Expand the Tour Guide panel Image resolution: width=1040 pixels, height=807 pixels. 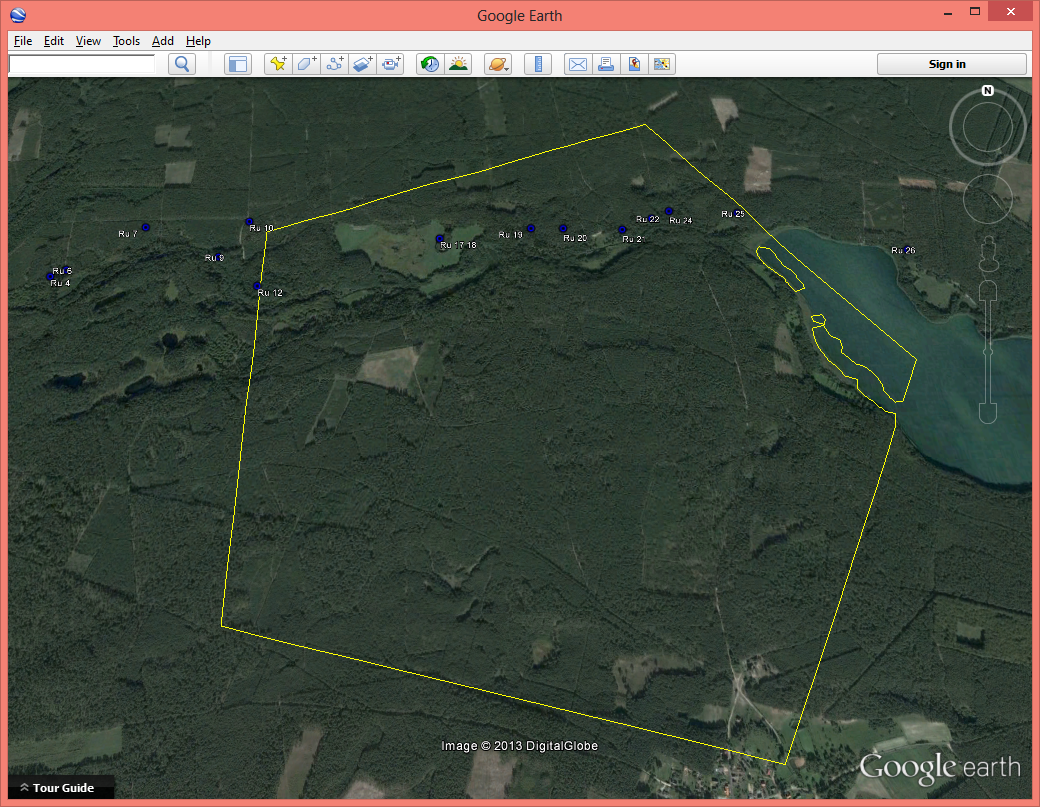pyautogui.click(x=56, y=788)
